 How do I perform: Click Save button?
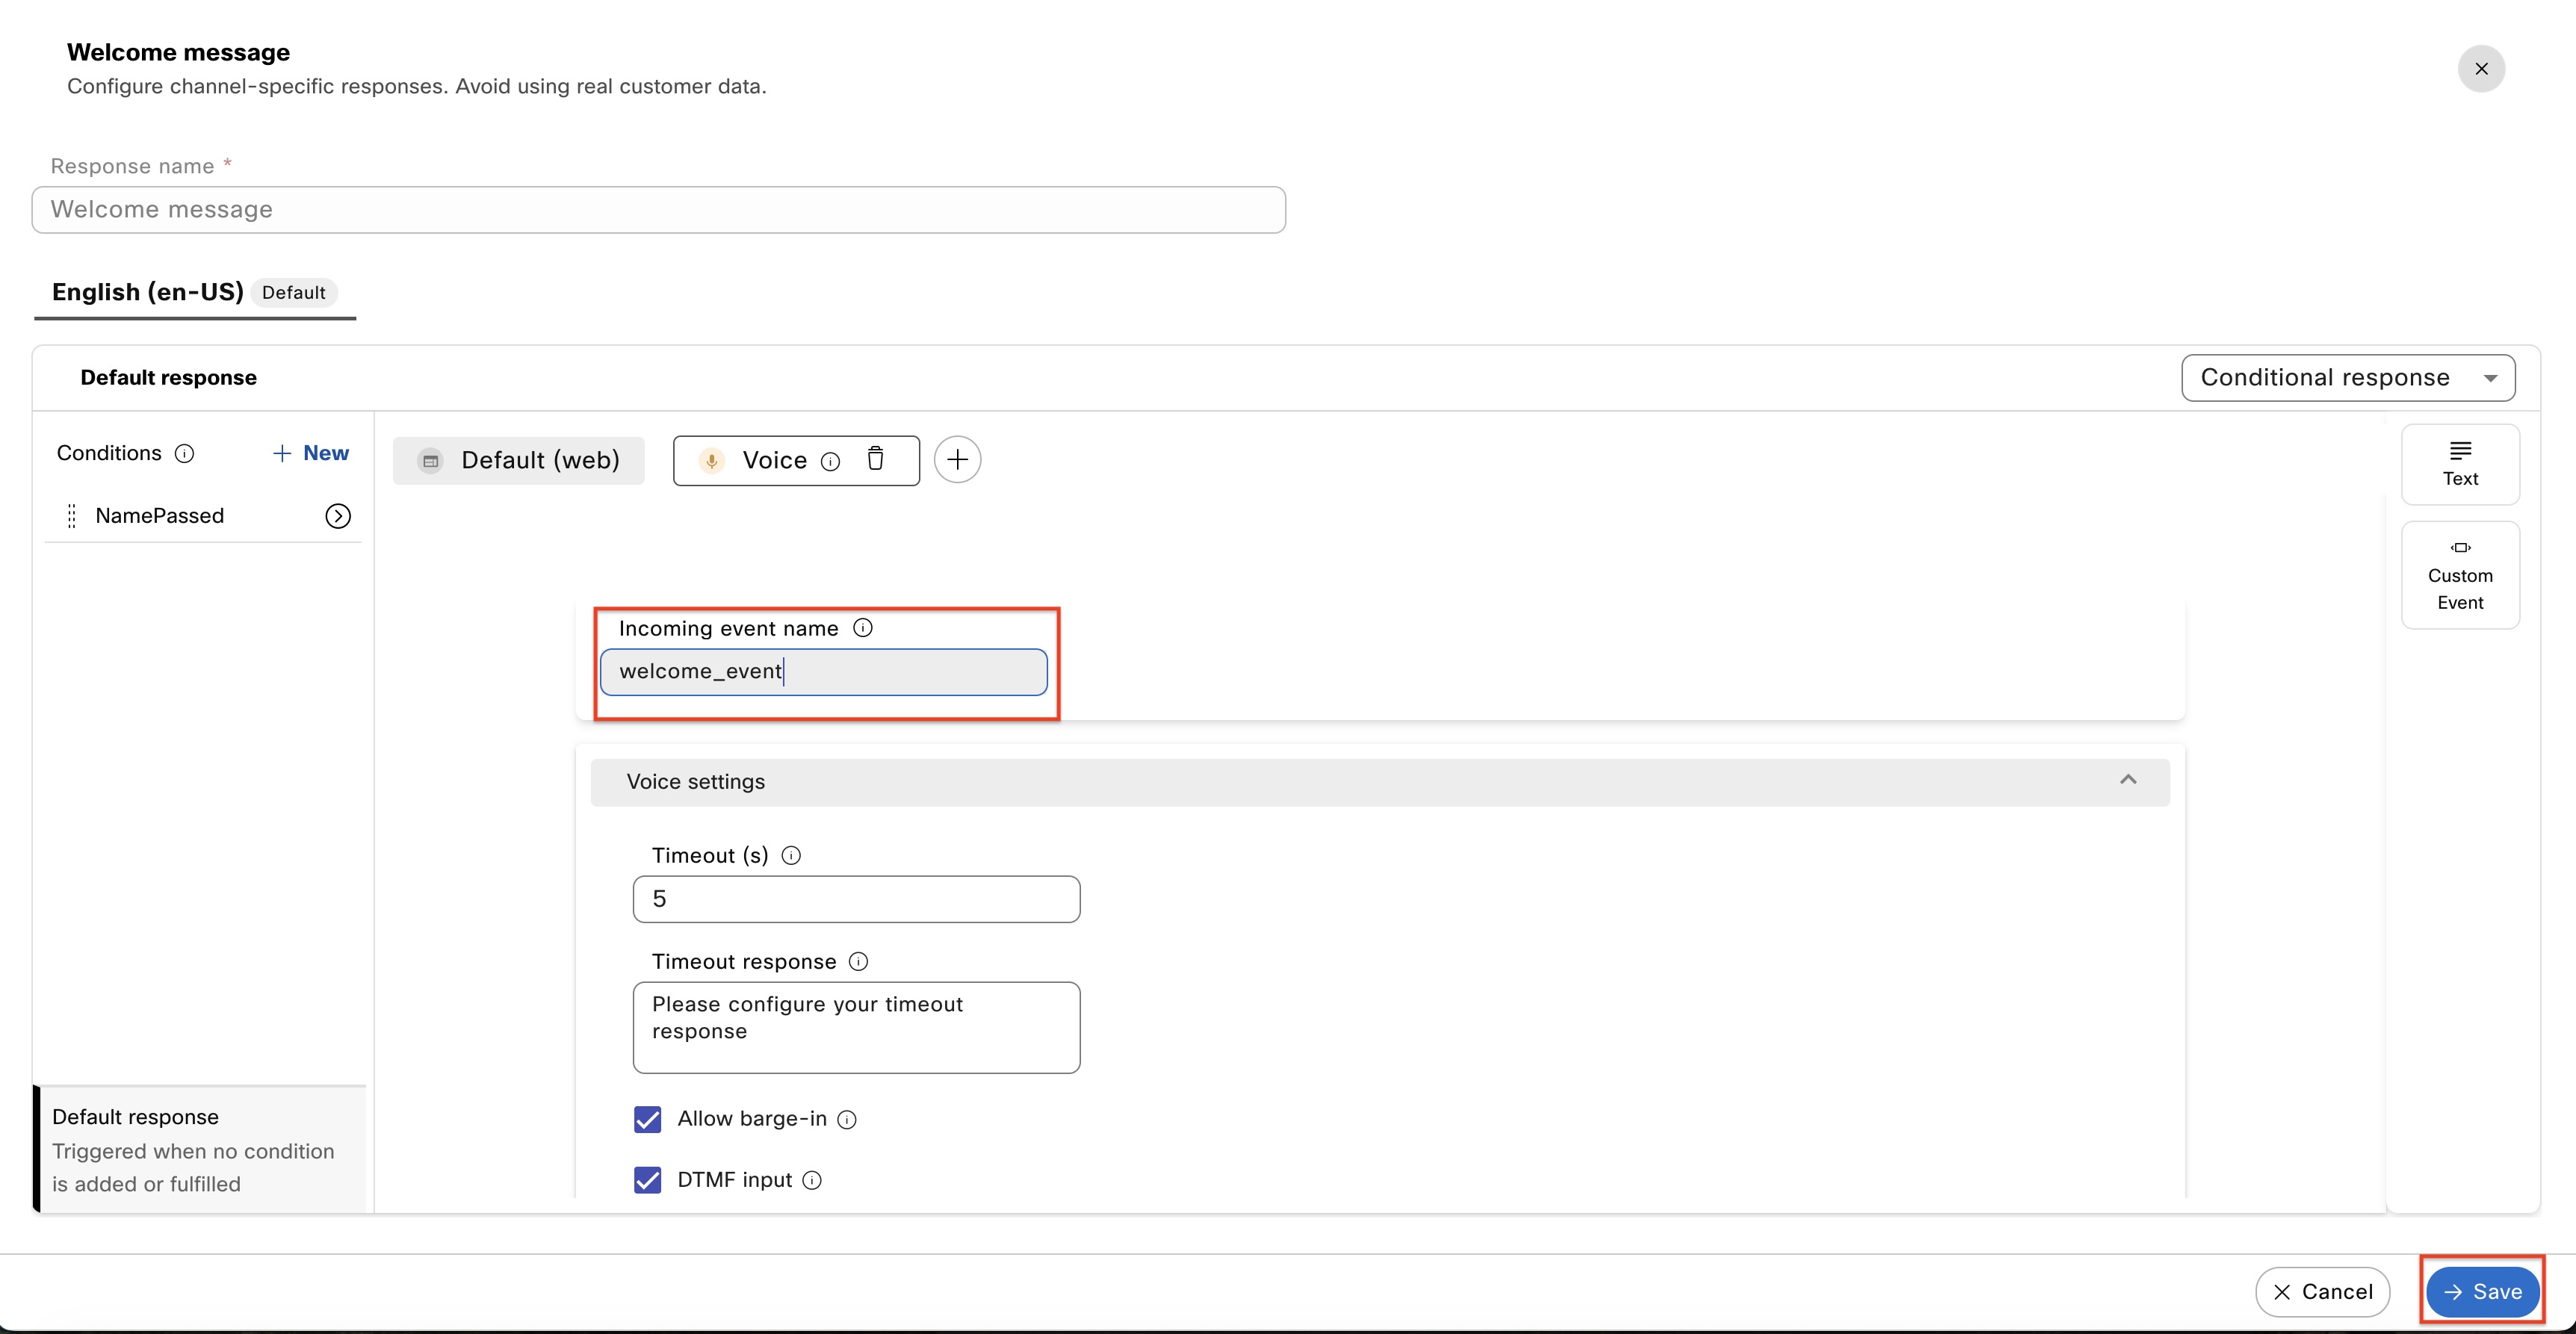pyautogui.click(x=2481, y=1292)
